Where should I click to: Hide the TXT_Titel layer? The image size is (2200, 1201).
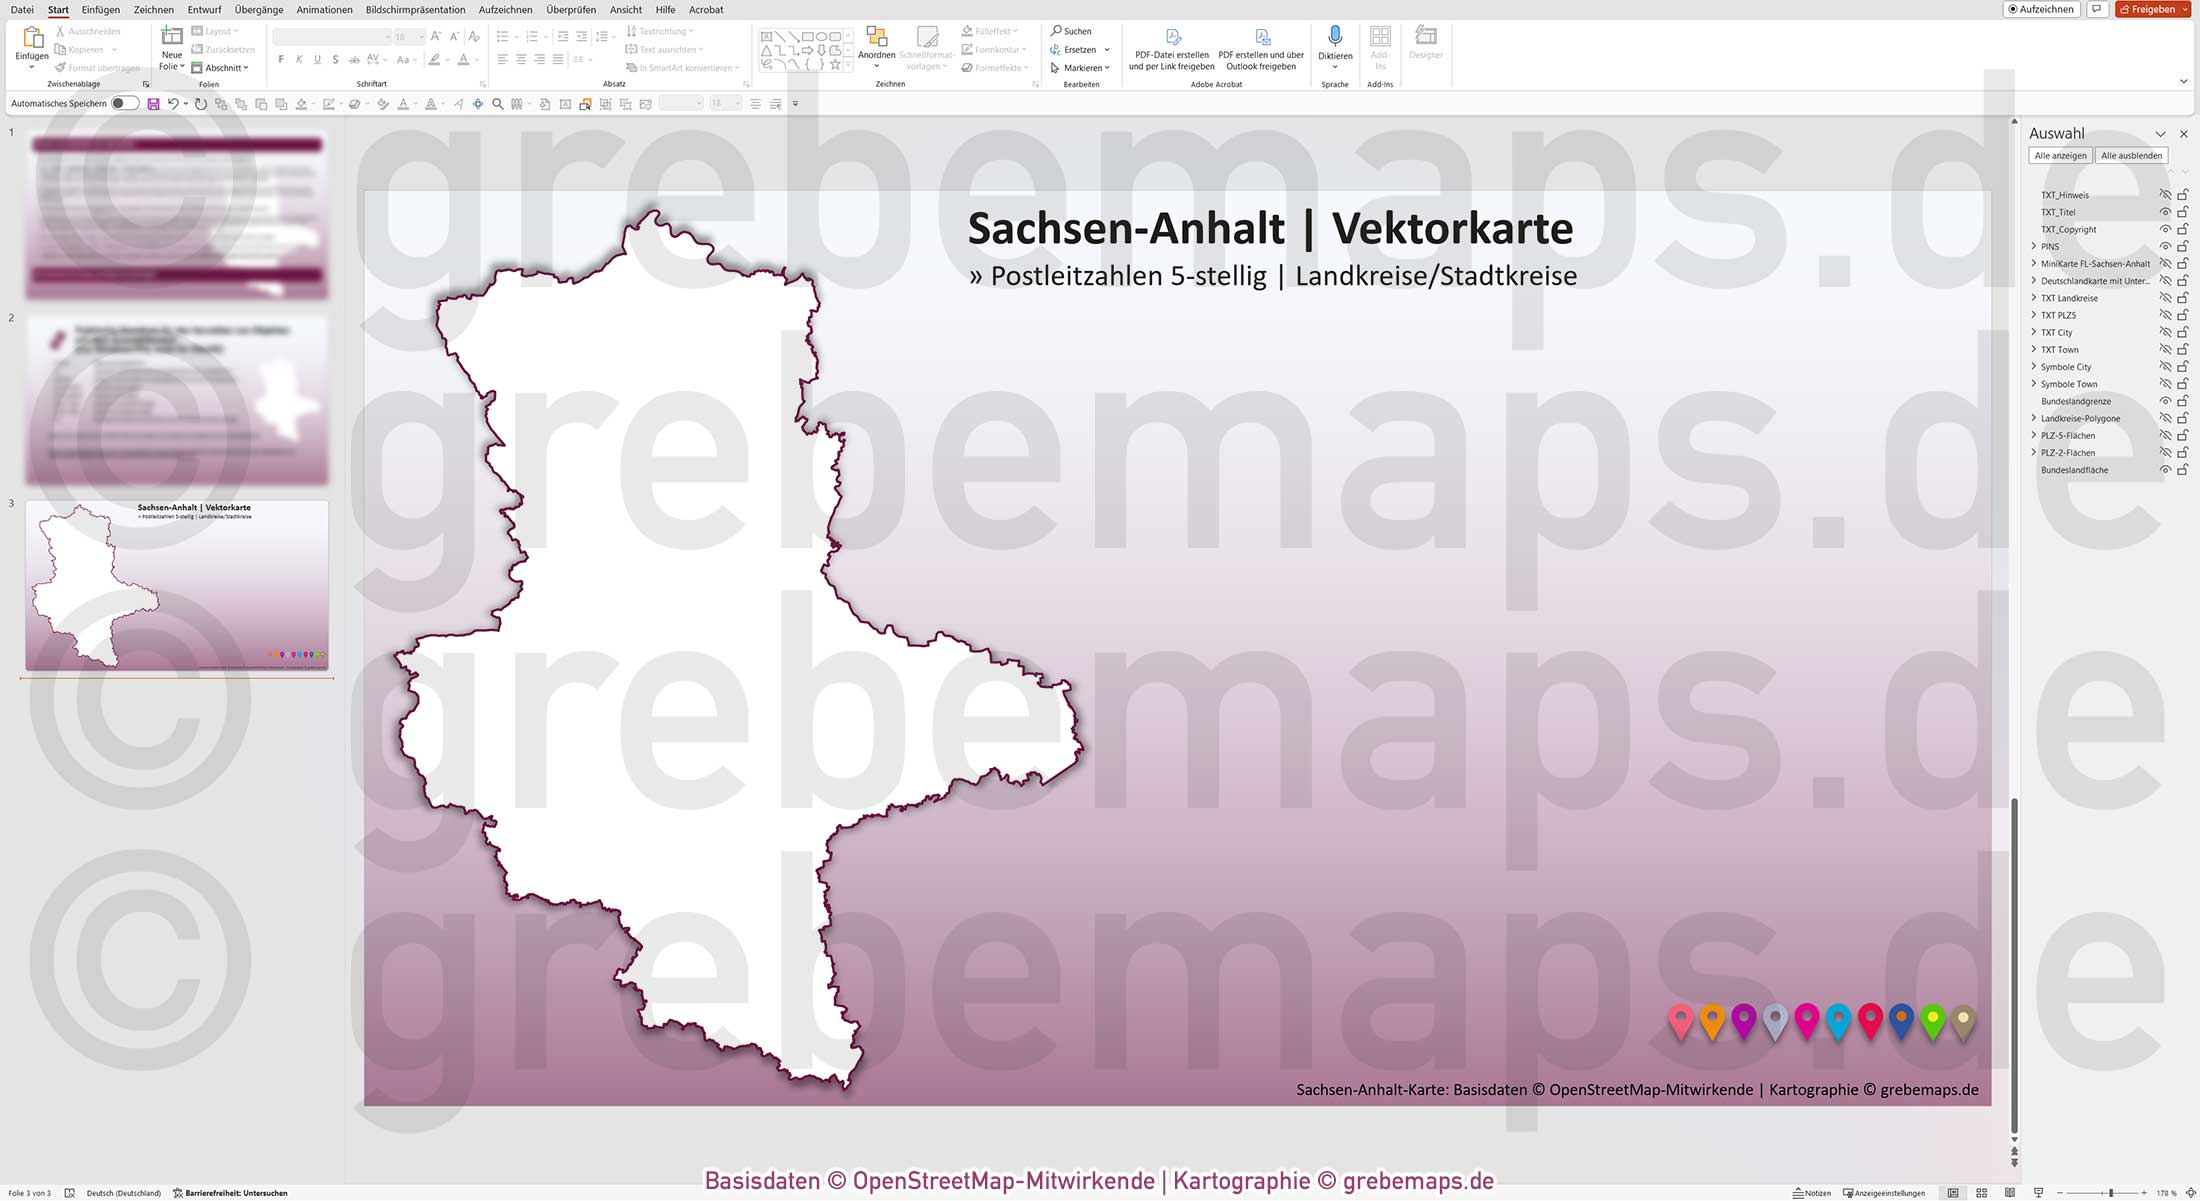click(x=2166, y=212)
